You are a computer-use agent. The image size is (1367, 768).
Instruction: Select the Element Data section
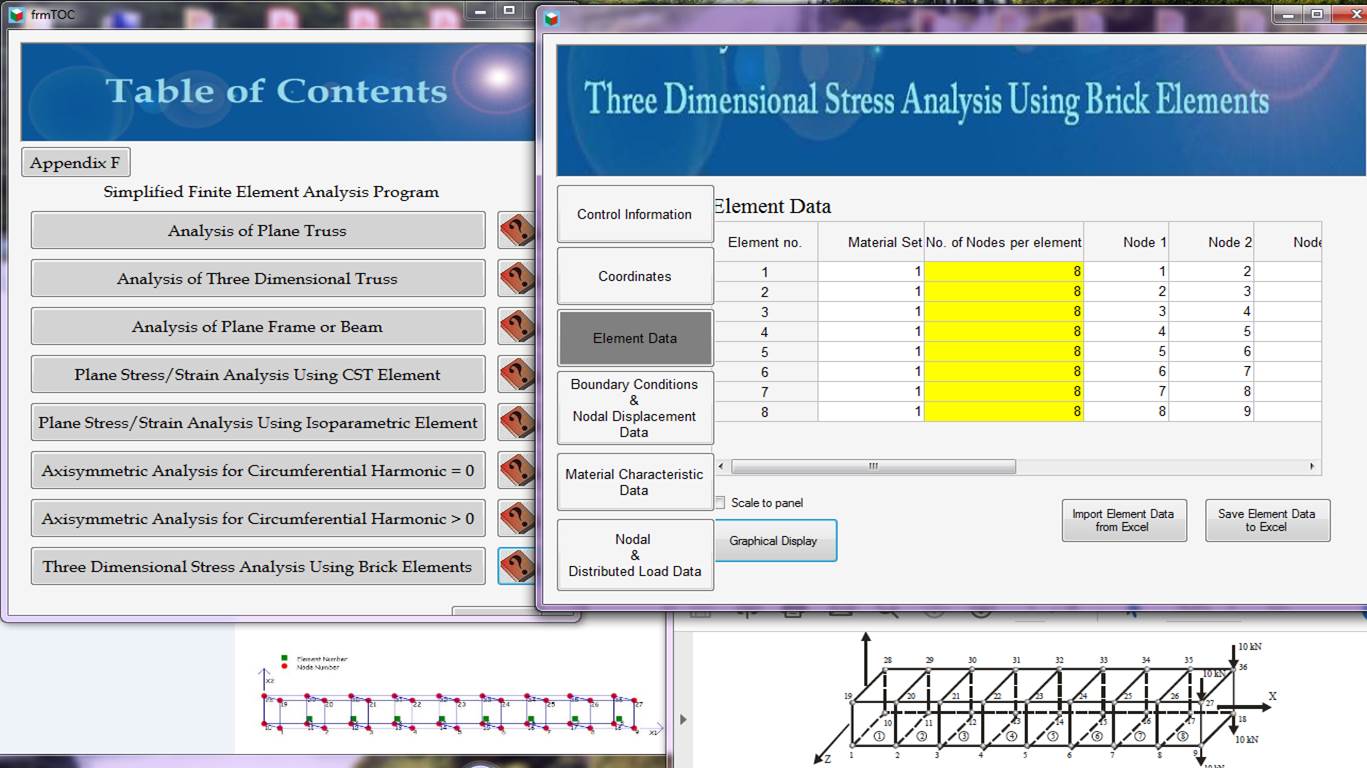[x=635, y=338]
